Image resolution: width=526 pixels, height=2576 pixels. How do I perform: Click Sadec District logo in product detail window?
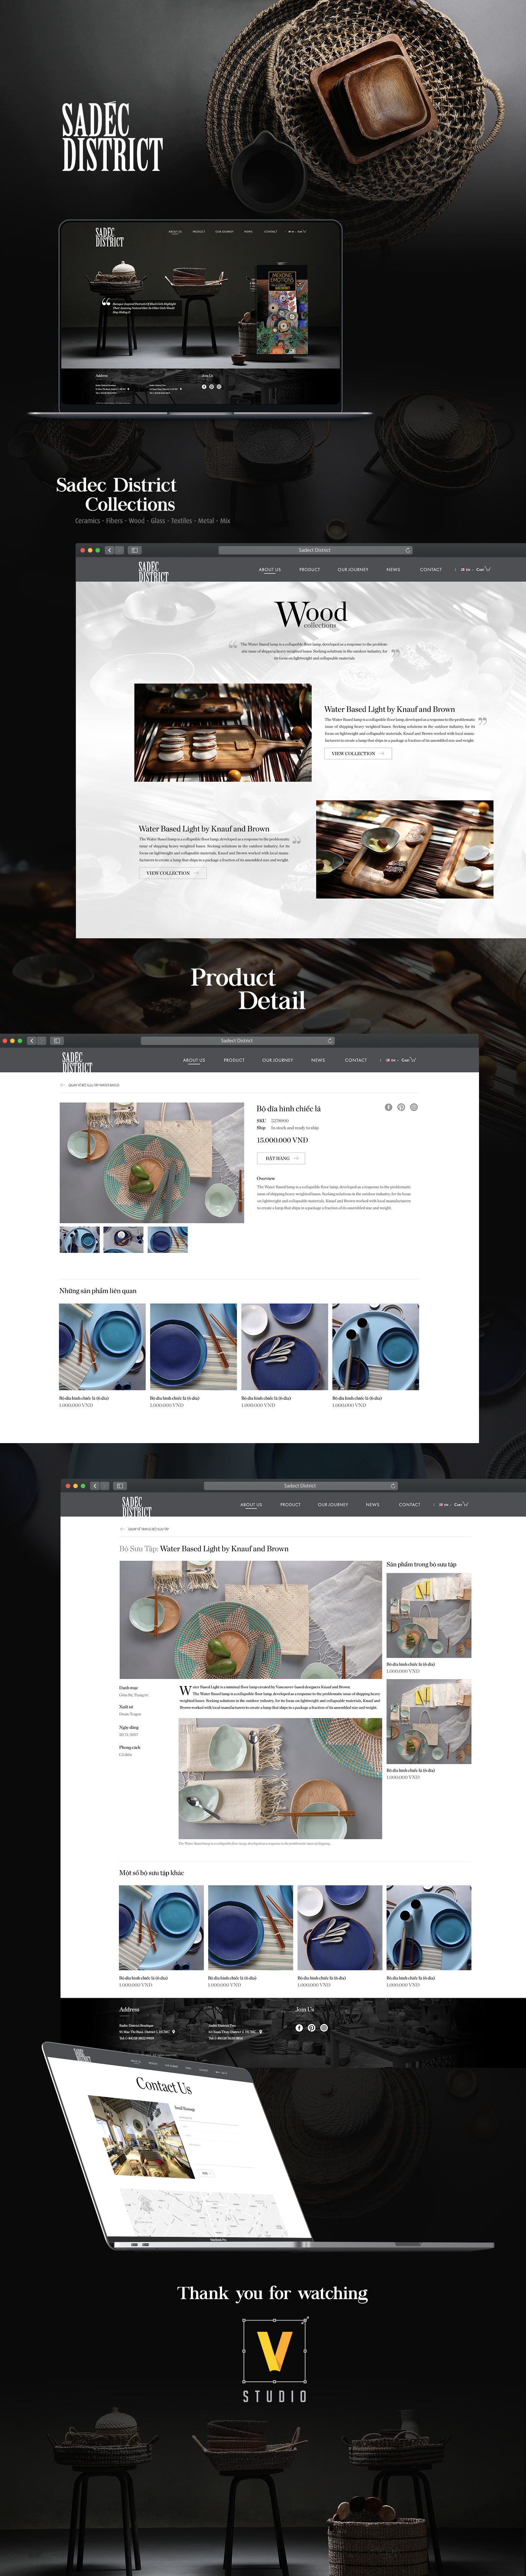click(77, 1062)
